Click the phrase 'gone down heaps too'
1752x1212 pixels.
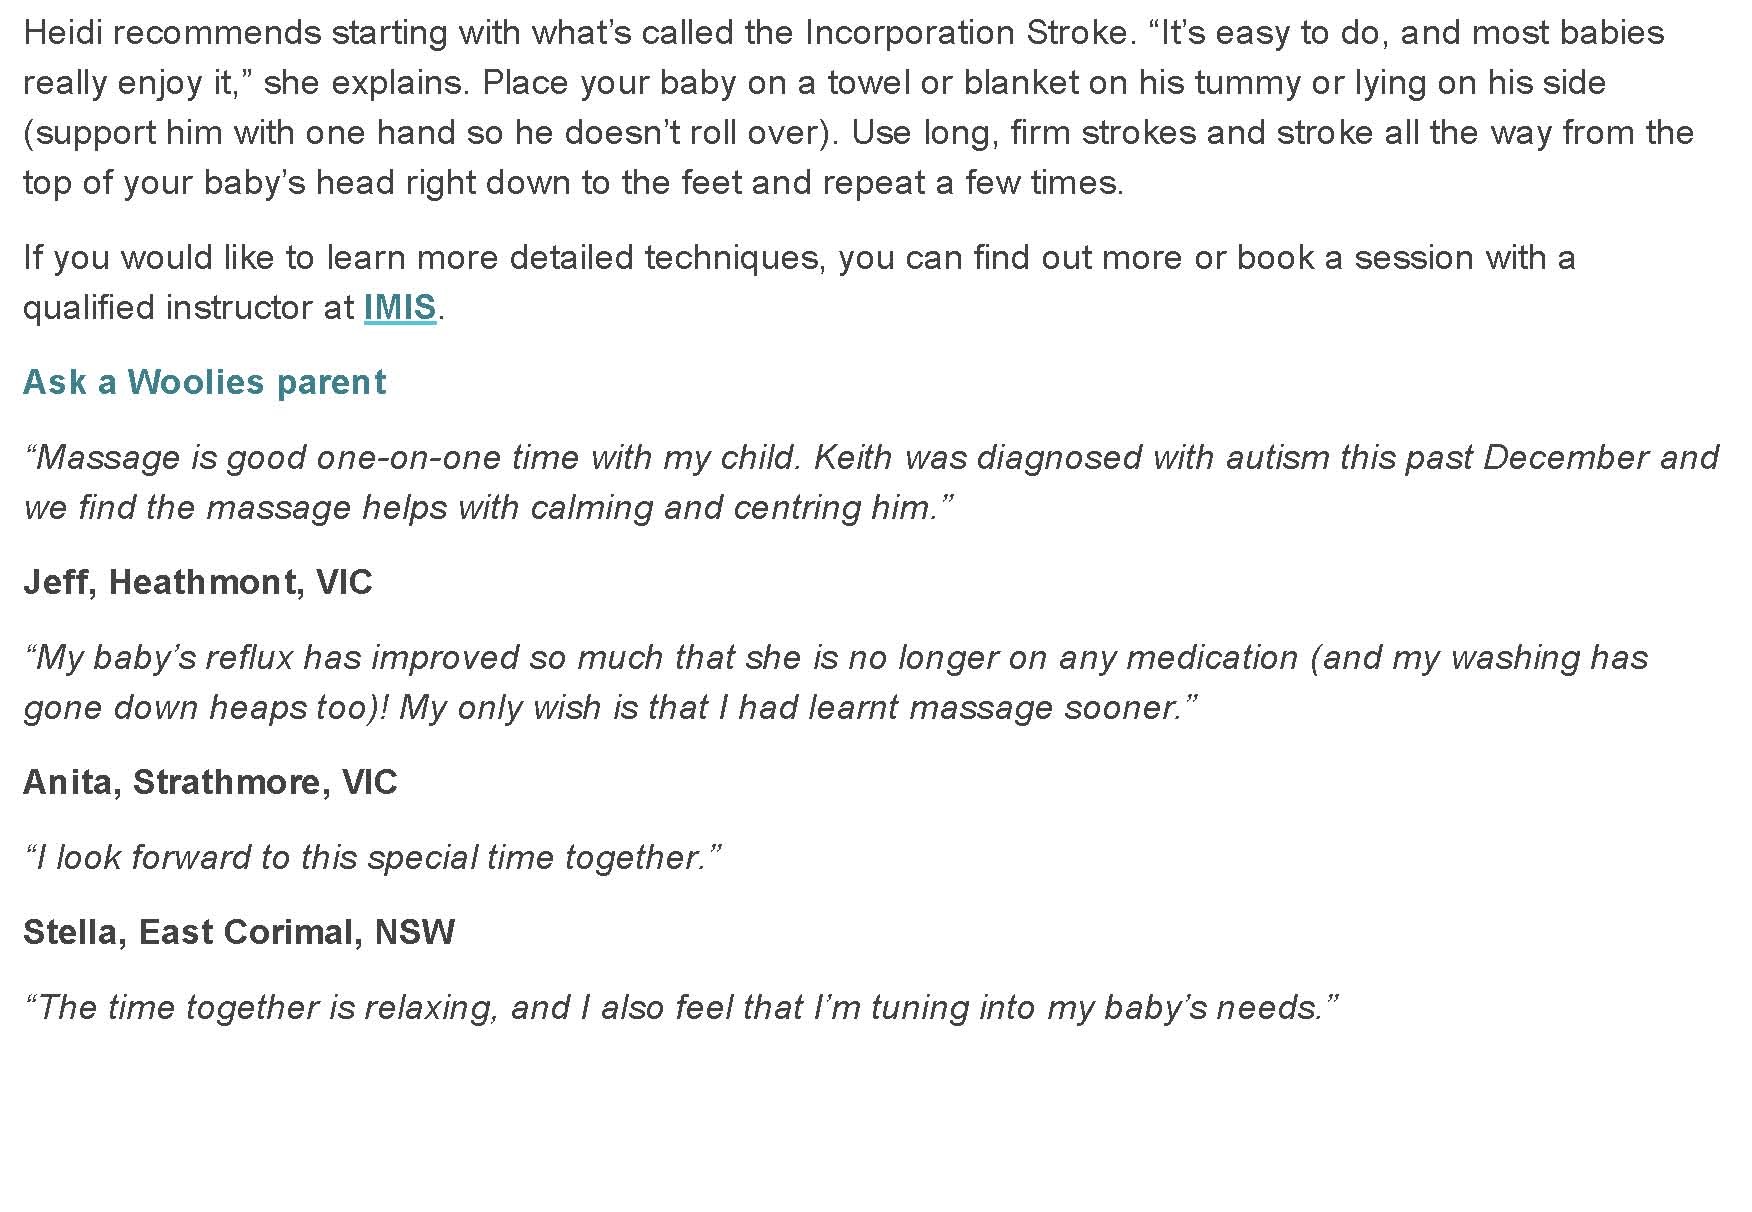193,707
